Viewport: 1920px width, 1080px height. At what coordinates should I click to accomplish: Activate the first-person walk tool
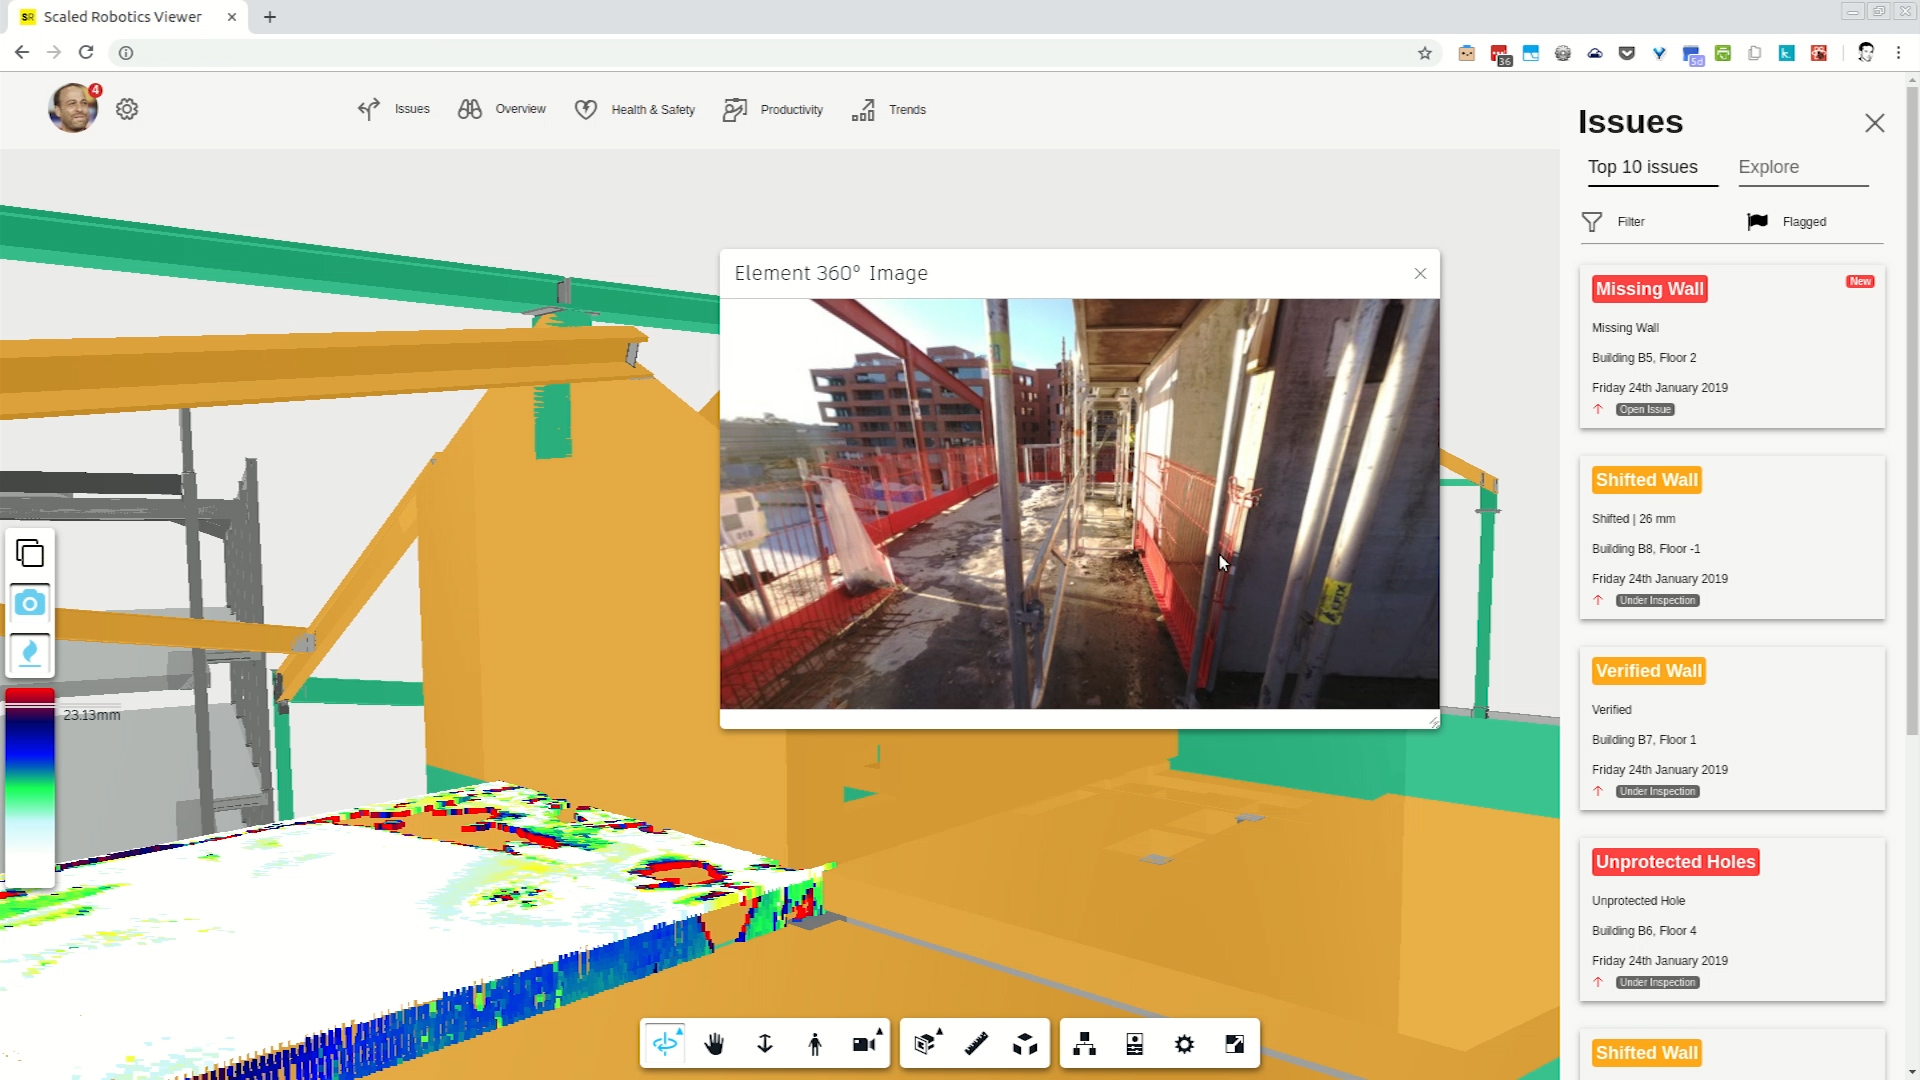click(815, 1044)
